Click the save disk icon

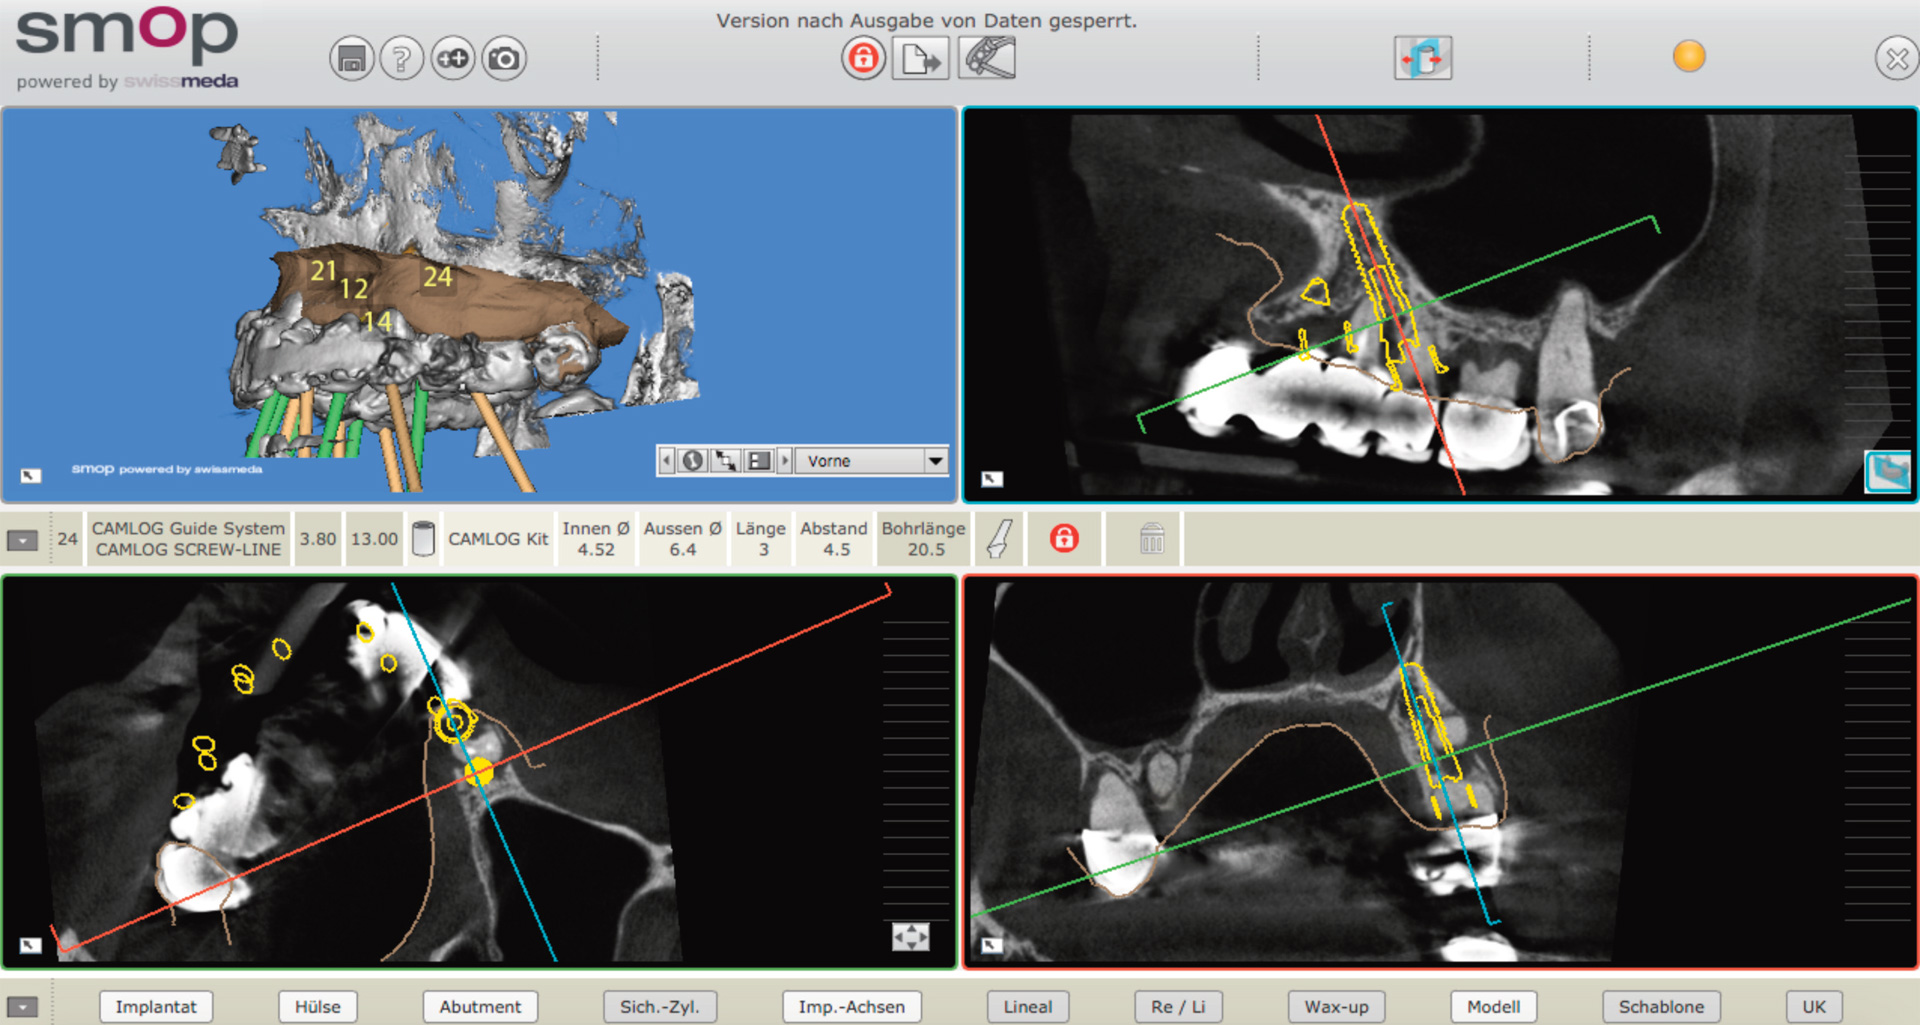[x=351, y=59]
